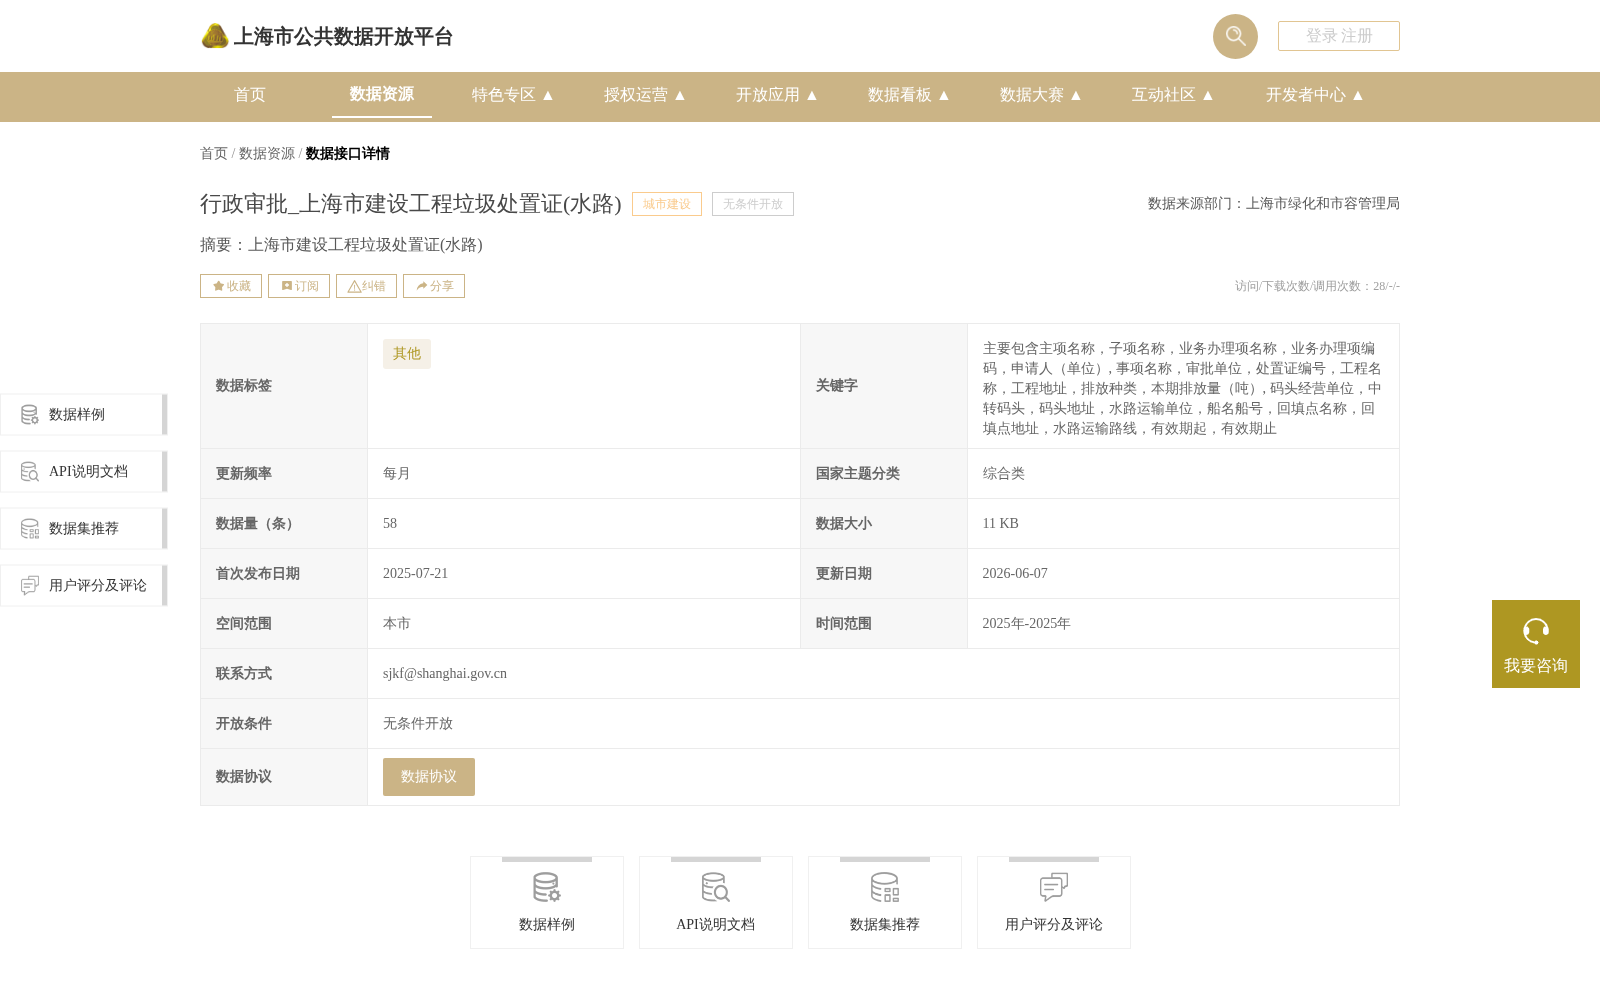Click 数据集推荐 icon in left sidebar

click(x=30, y=528)
